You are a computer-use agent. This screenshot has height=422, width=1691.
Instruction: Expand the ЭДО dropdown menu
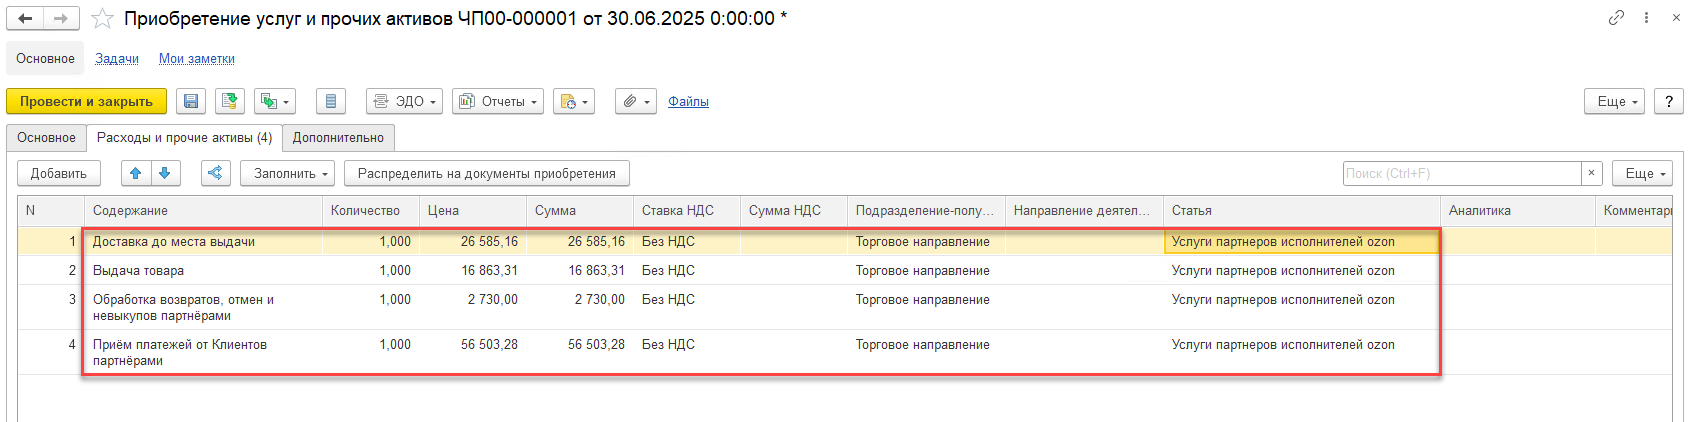tap(404, 101)
